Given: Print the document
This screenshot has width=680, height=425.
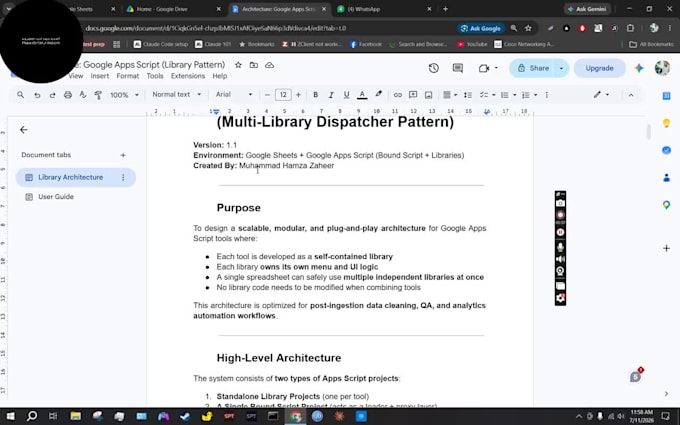Looking at the screenshot, I should (x=68, y=95).
